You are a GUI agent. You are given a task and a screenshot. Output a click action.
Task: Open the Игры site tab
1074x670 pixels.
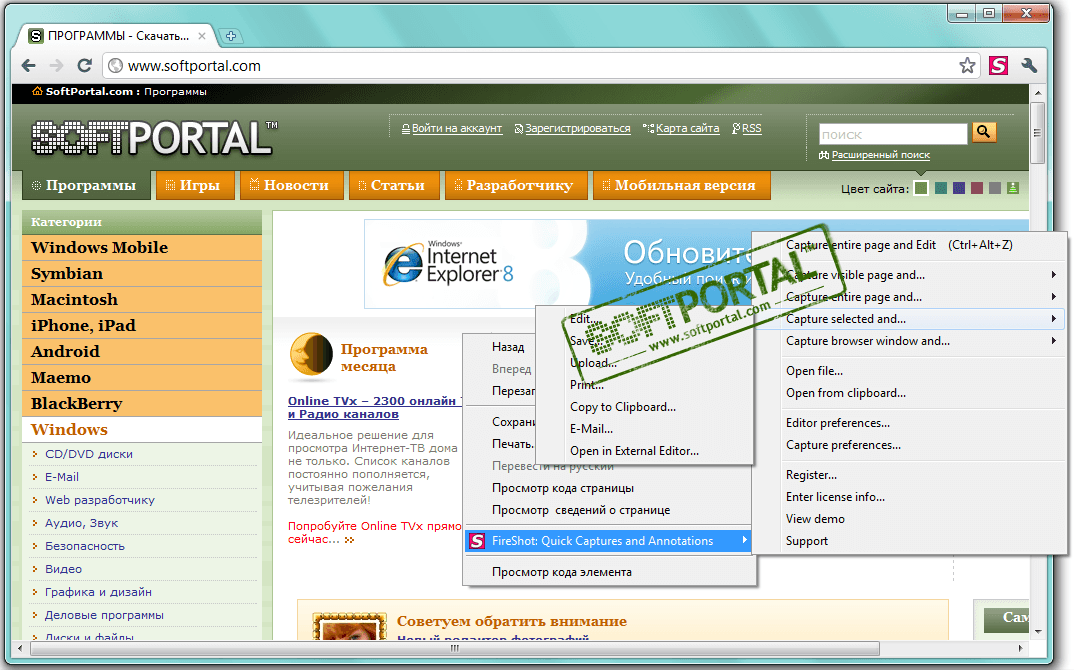(x=194, y=185)
